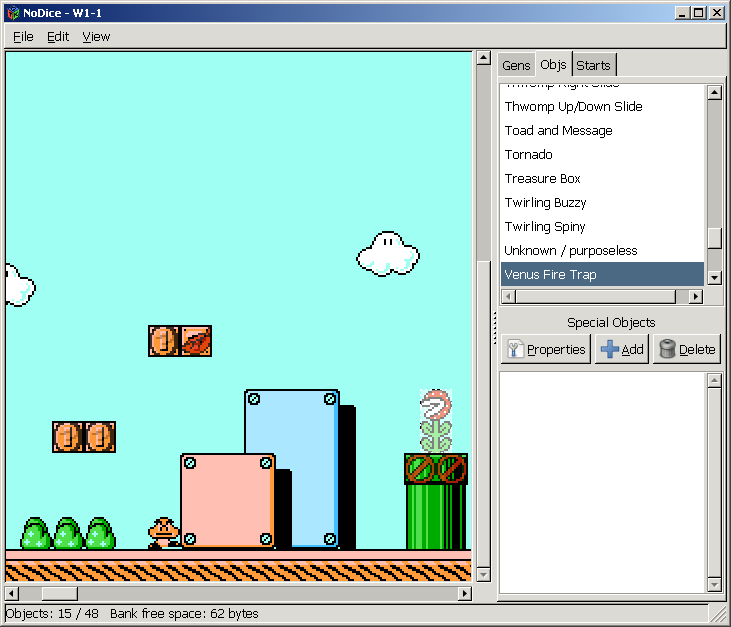Click the coin block next to leaf block
The height and width of the screenshot is (627, 731).
point(164,341)
